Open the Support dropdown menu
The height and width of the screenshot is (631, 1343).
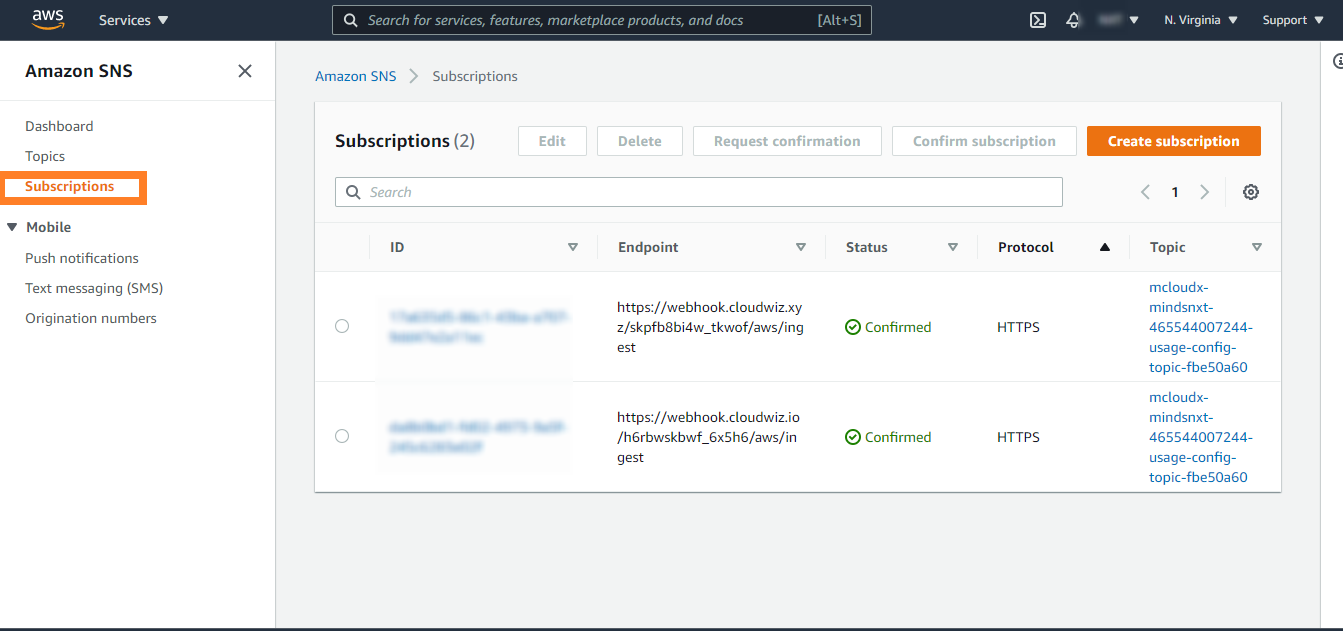1292,20
